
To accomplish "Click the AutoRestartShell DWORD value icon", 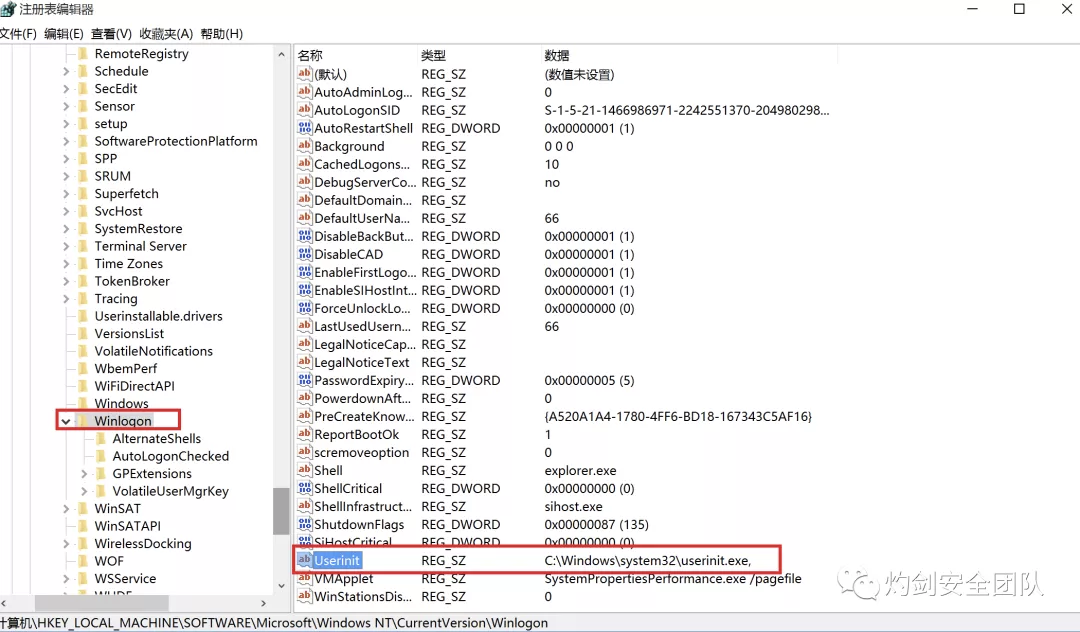I will (304, 127).
